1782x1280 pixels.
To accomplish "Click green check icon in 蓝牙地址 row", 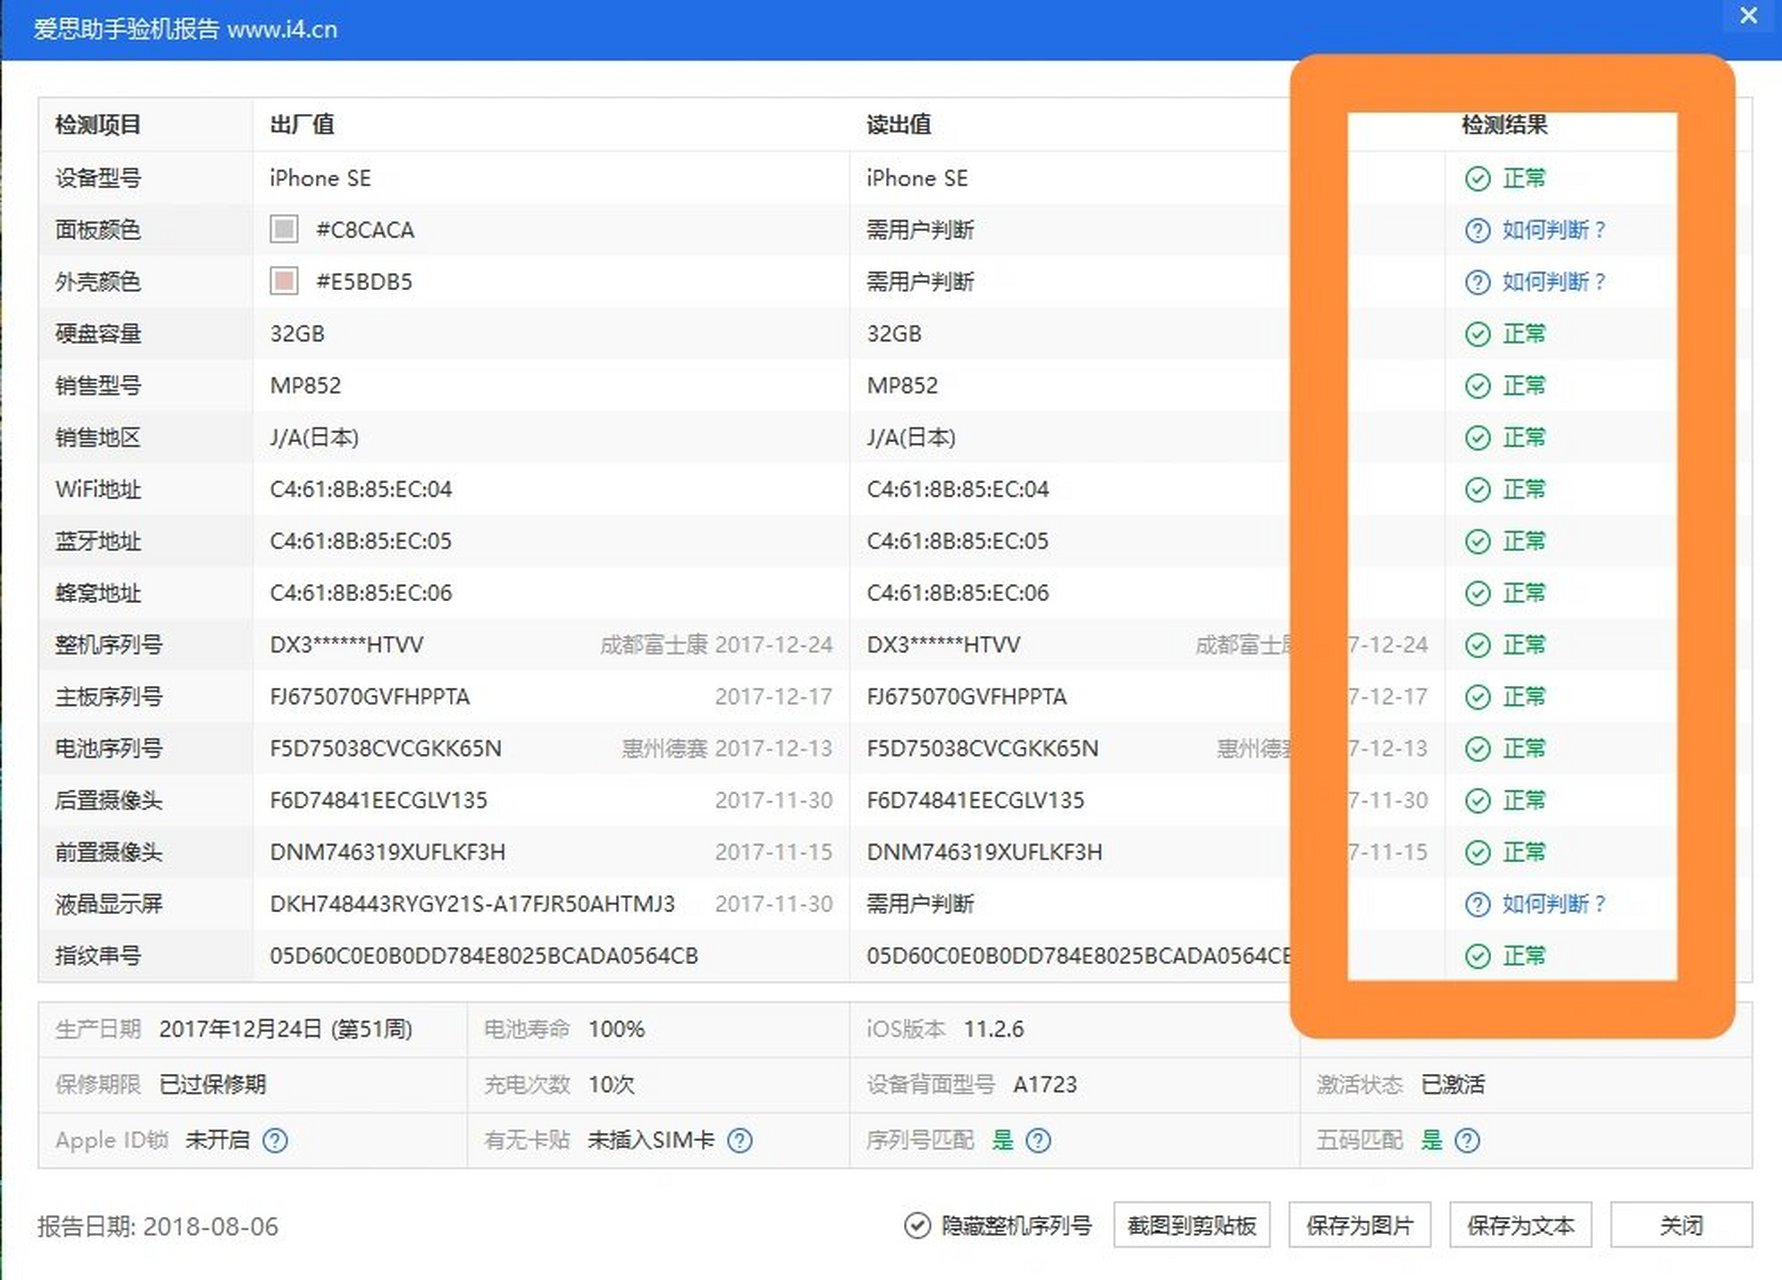I will [x=1477, y=542].
